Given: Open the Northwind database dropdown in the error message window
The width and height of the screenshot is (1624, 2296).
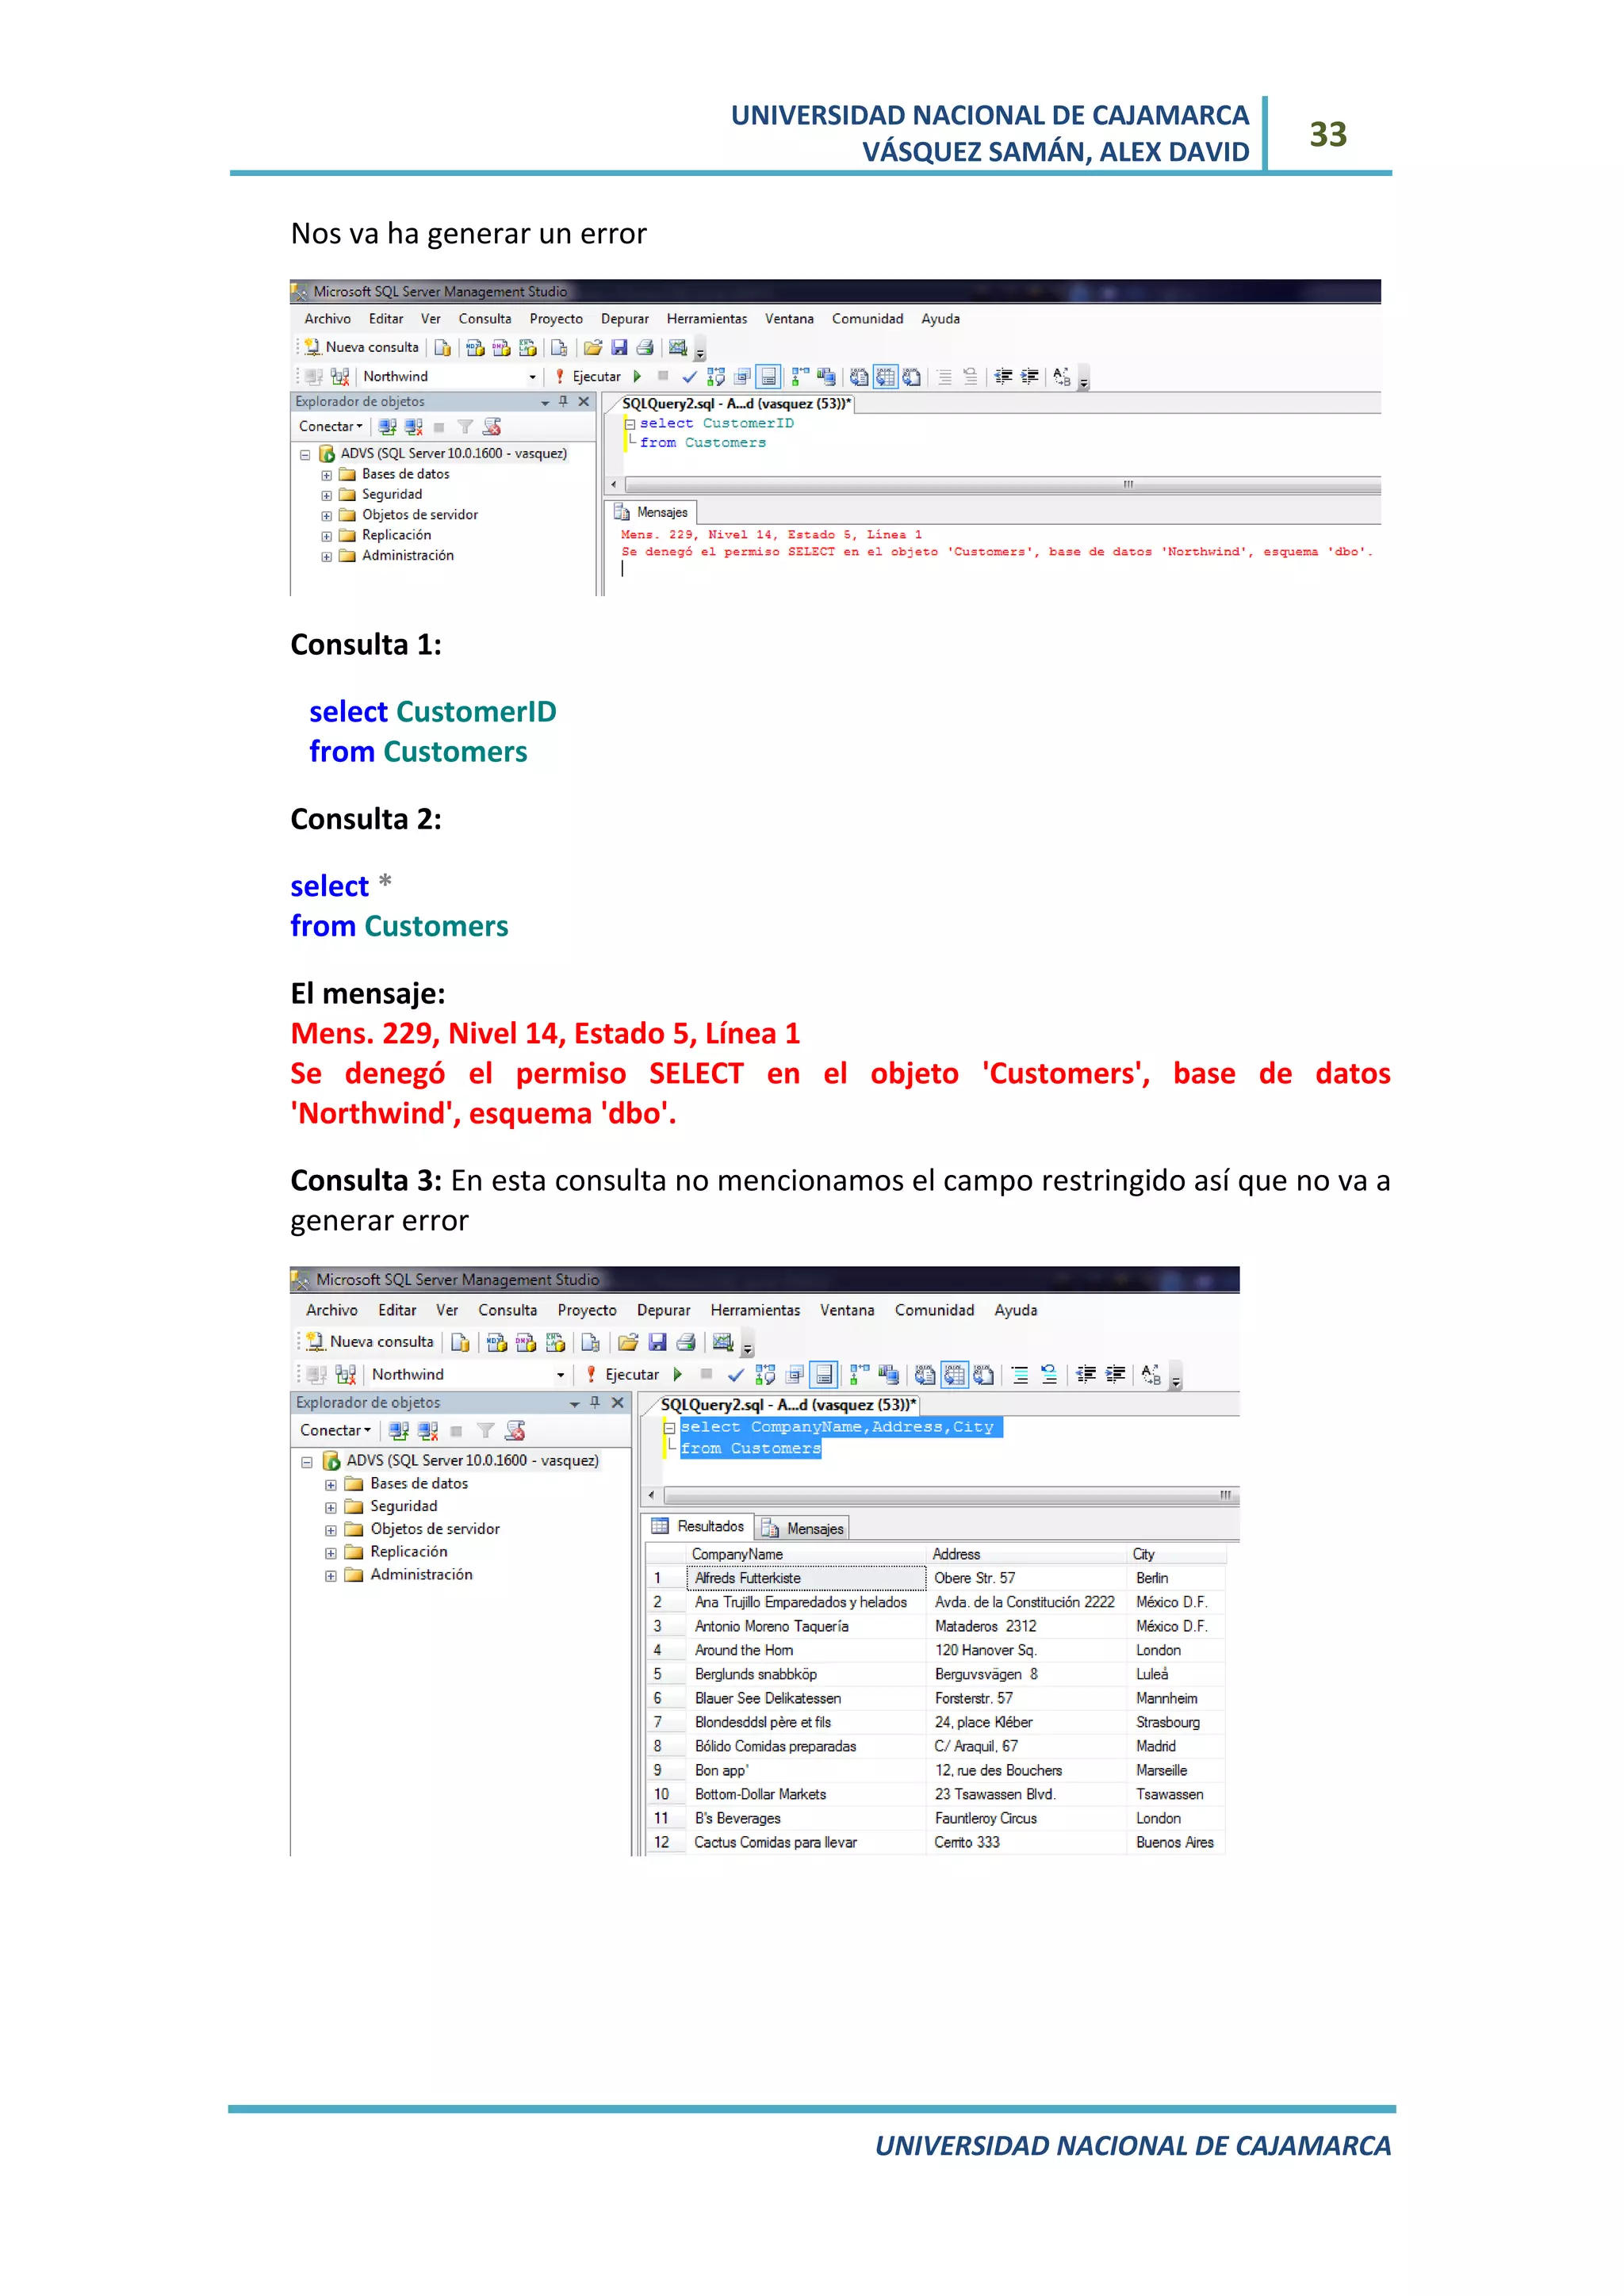Looking at the screenshot, I should (x=532, y=377).
